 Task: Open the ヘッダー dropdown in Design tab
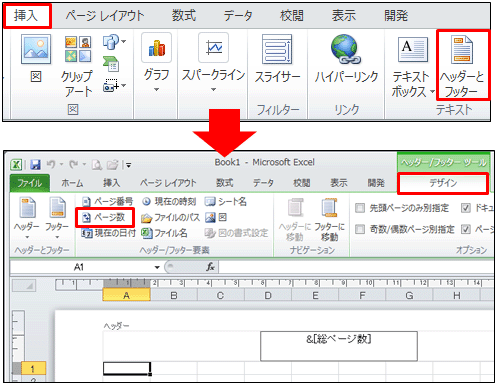pos(27,219)
